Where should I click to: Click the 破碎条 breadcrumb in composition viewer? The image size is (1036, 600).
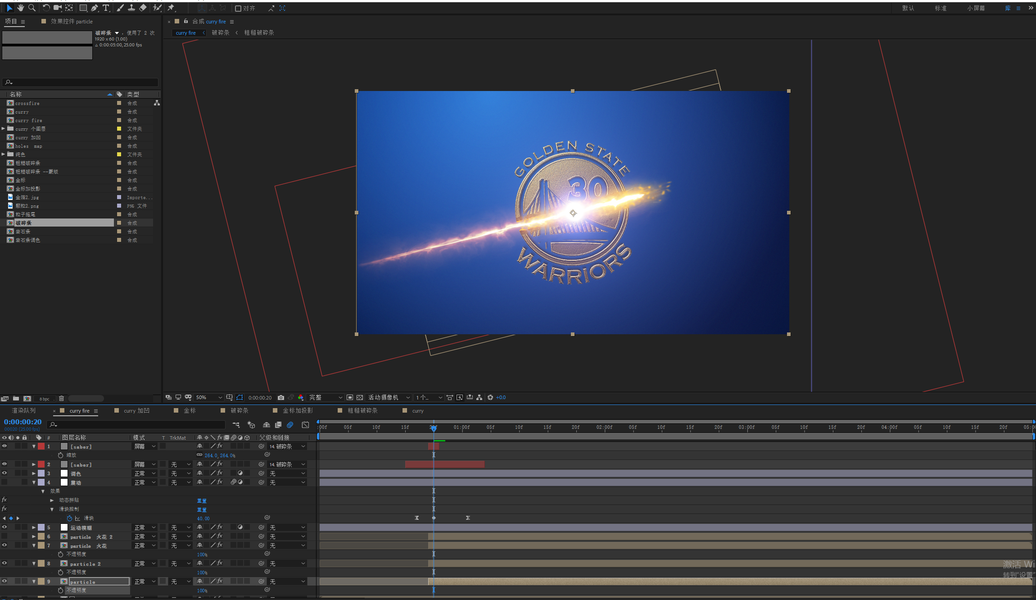click(221, 32)
